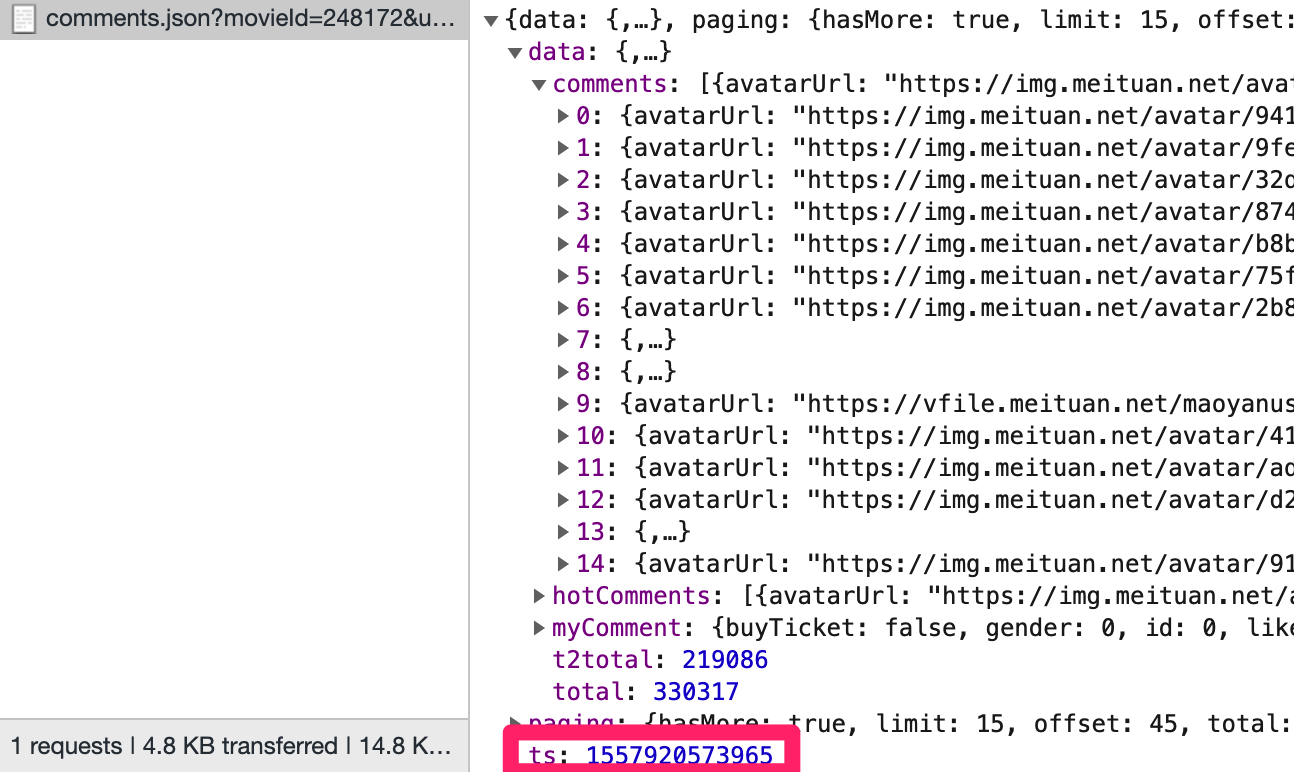This screenshot has height=772, width=1294.
Task: Click the '4.8 KB transferred' status text
Action: point(240,746)
